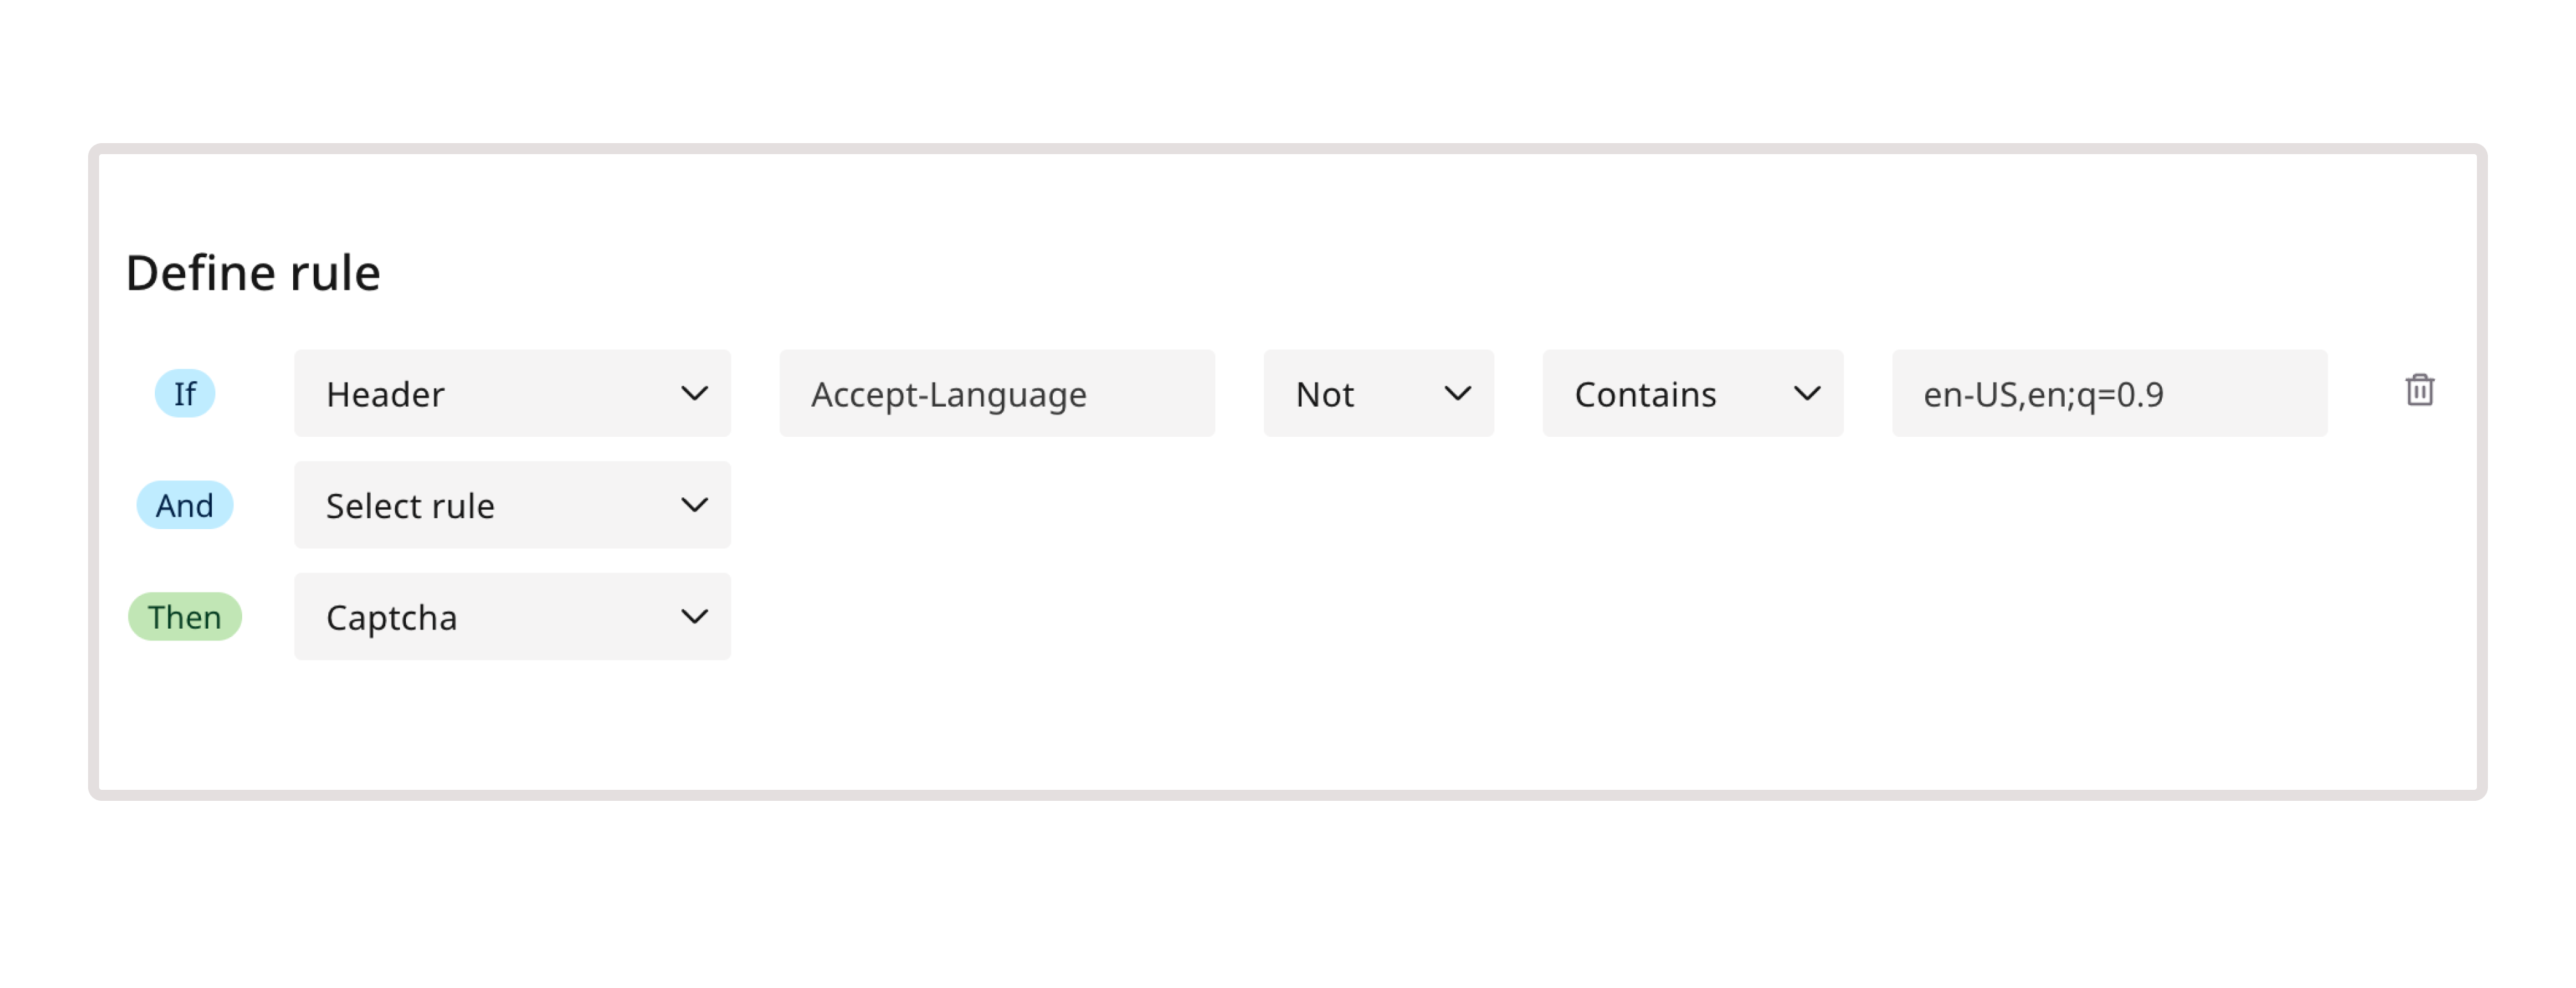Viewport: 2576px width, 988px height.
Task: Click the en-US,en;q=0.9 value field
Action: click(2108, 394)
